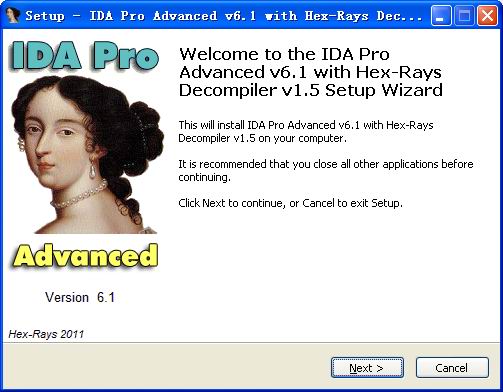Click Next to continue setup

[x=367, y=367]
